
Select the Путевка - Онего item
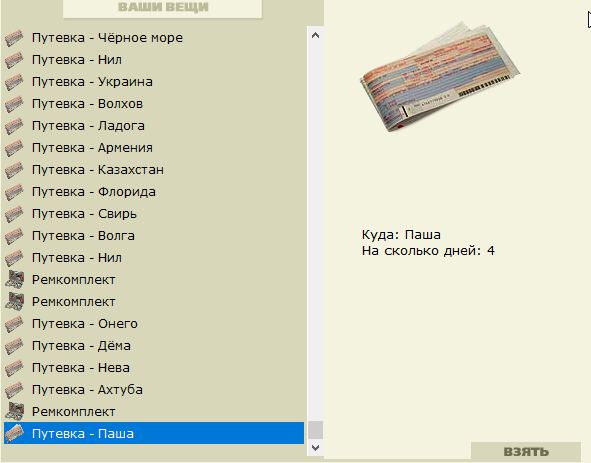(154, 324)
